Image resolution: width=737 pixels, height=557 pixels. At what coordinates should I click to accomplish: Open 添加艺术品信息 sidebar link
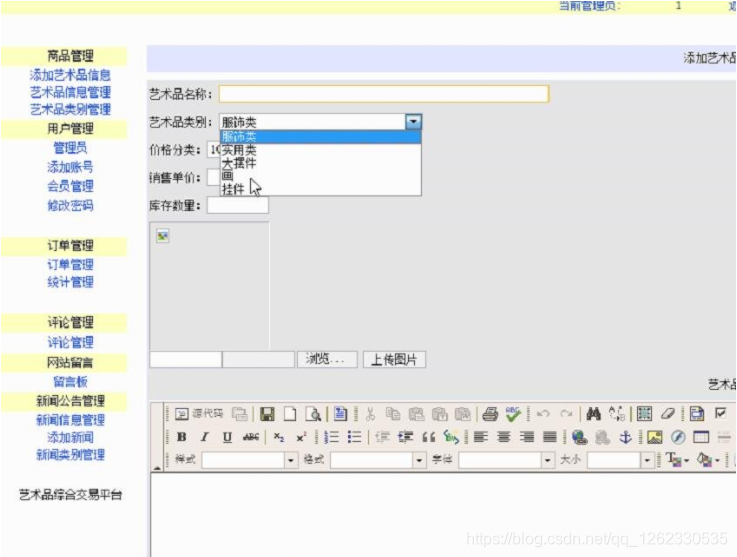click(x=70, y=75)
